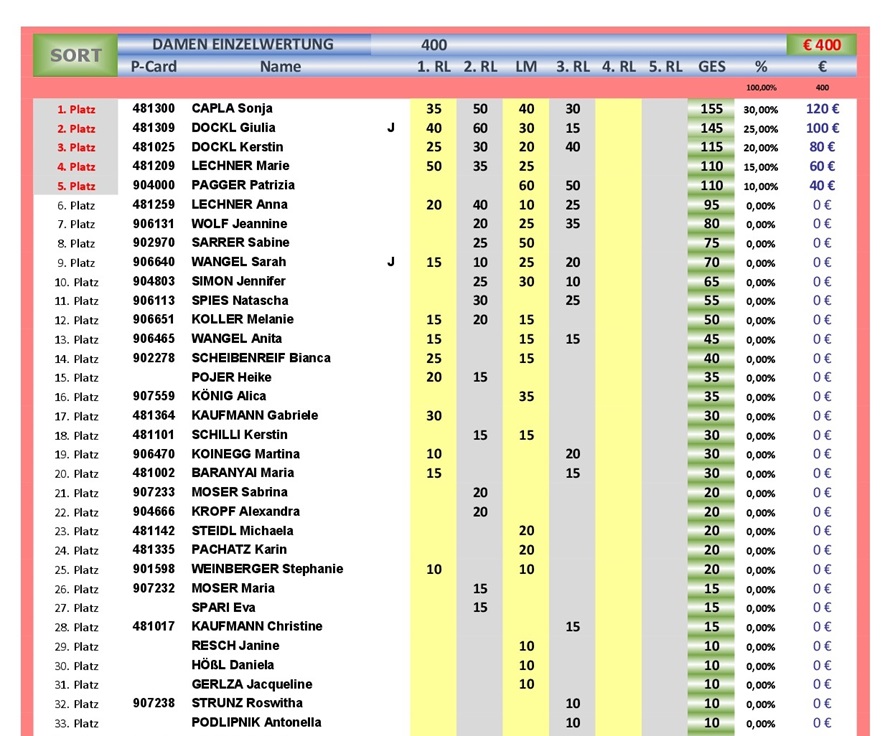Click the 10. Platz rank label

(x=77, y=282)
